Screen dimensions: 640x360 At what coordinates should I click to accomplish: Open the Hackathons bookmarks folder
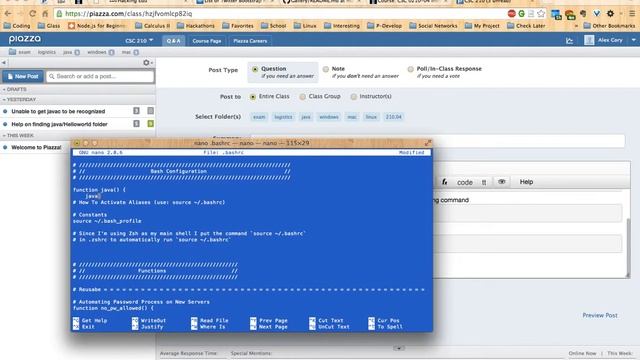(196, 26)
